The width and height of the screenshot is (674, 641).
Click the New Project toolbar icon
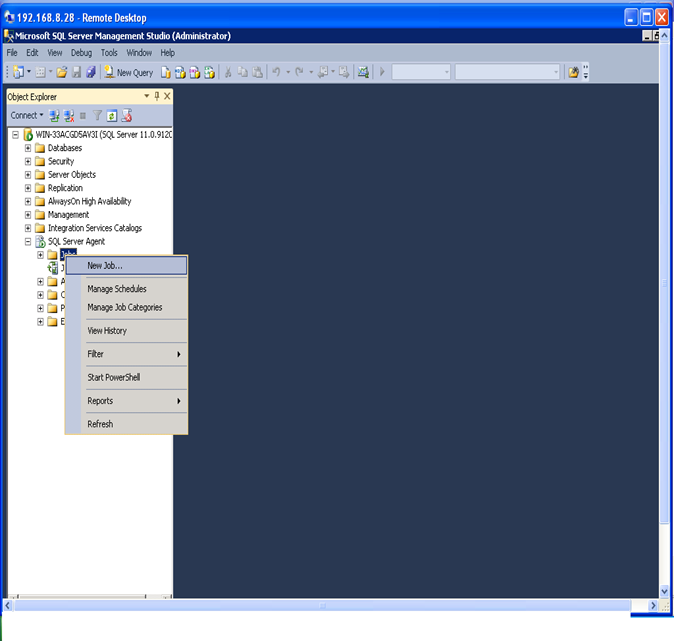(x=18, y=72)
